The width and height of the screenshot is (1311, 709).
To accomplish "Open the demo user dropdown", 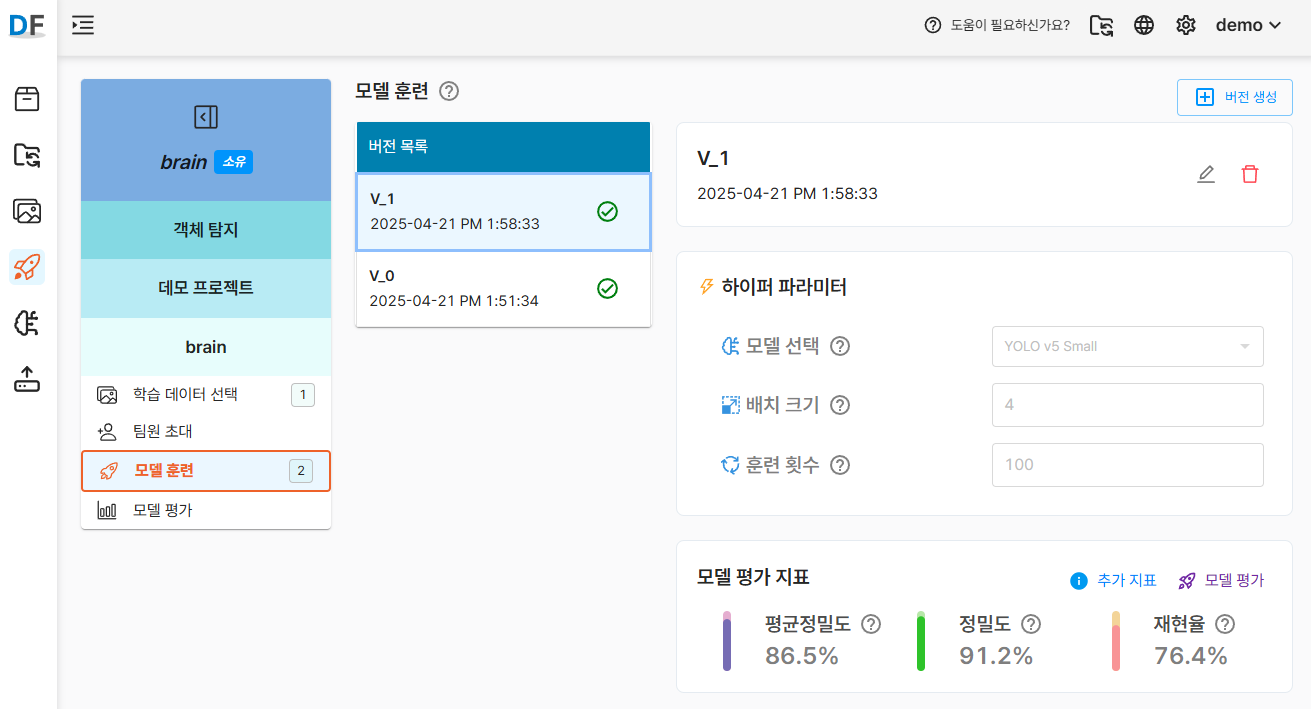I will pyautogui.click(x=1248, y=26).
